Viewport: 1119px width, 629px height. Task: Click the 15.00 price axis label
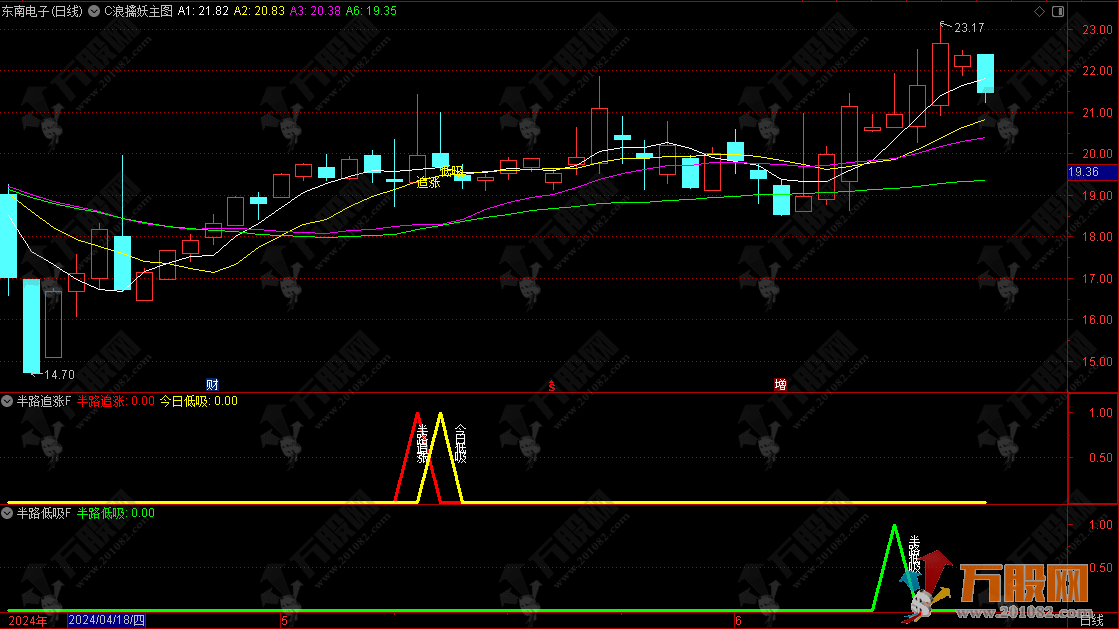[x=1097, y=361]
